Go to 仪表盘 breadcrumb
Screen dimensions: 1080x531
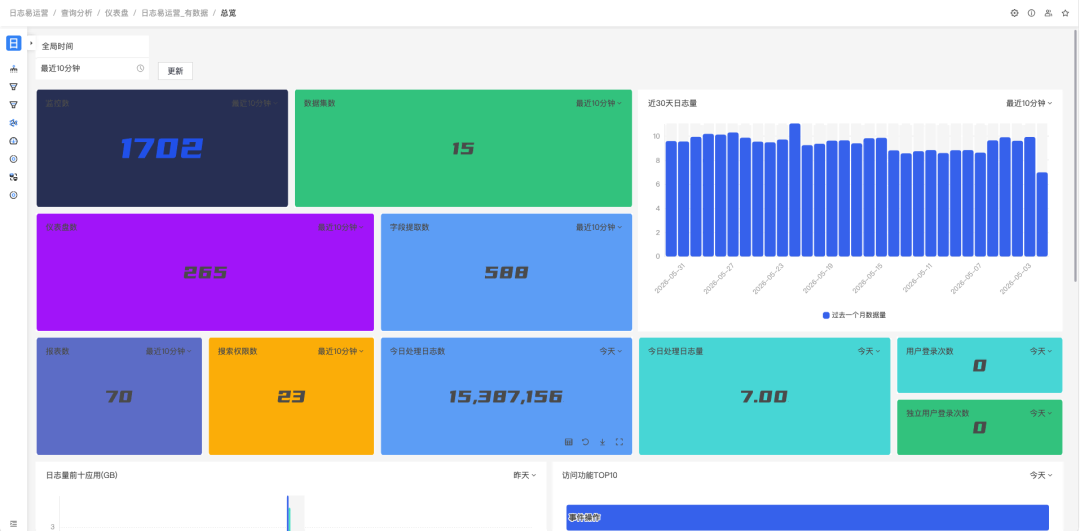click(x=116, y=13)
